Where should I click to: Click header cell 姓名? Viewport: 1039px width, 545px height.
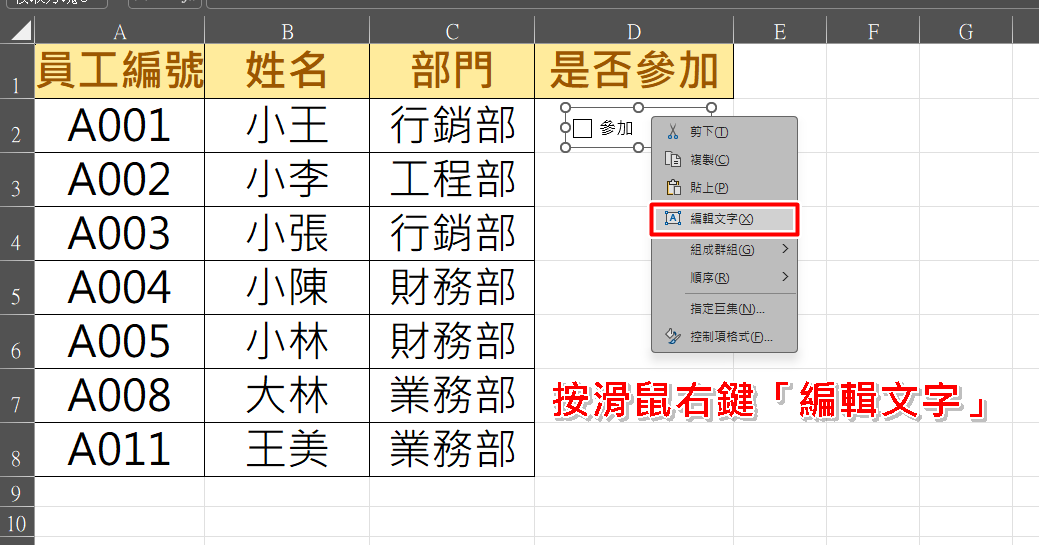tap(287, 72)
